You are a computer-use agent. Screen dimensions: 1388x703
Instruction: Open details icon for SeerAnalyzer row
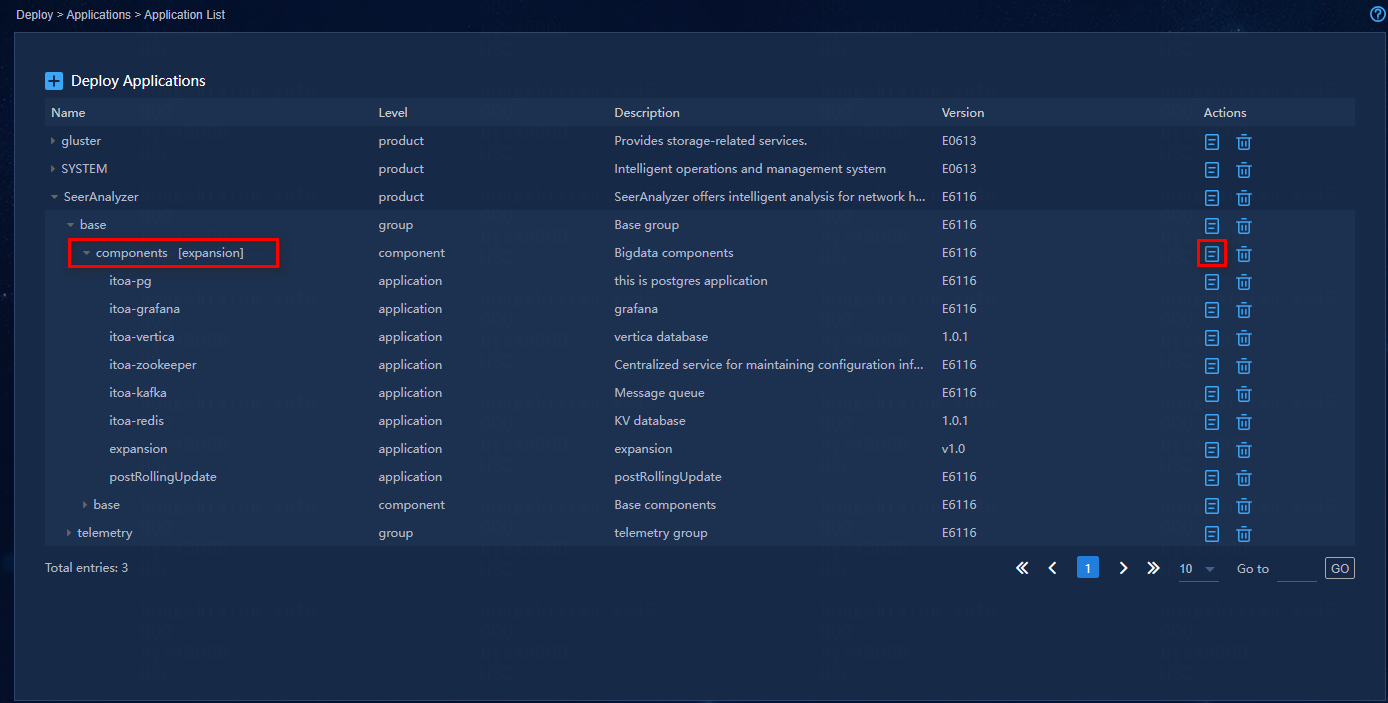click(x=1212, y=198)
